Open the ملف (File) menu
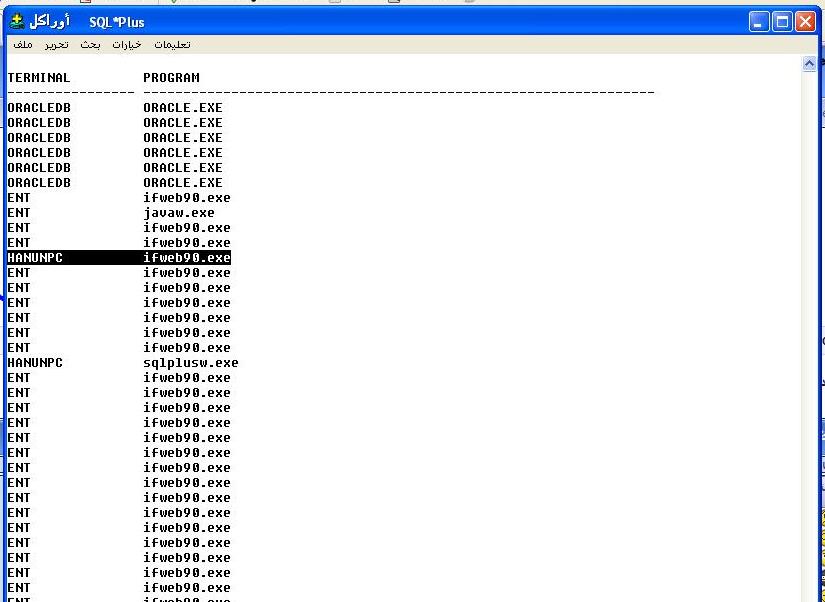Viewport: 825px width, 602px height. click(22, 45)
